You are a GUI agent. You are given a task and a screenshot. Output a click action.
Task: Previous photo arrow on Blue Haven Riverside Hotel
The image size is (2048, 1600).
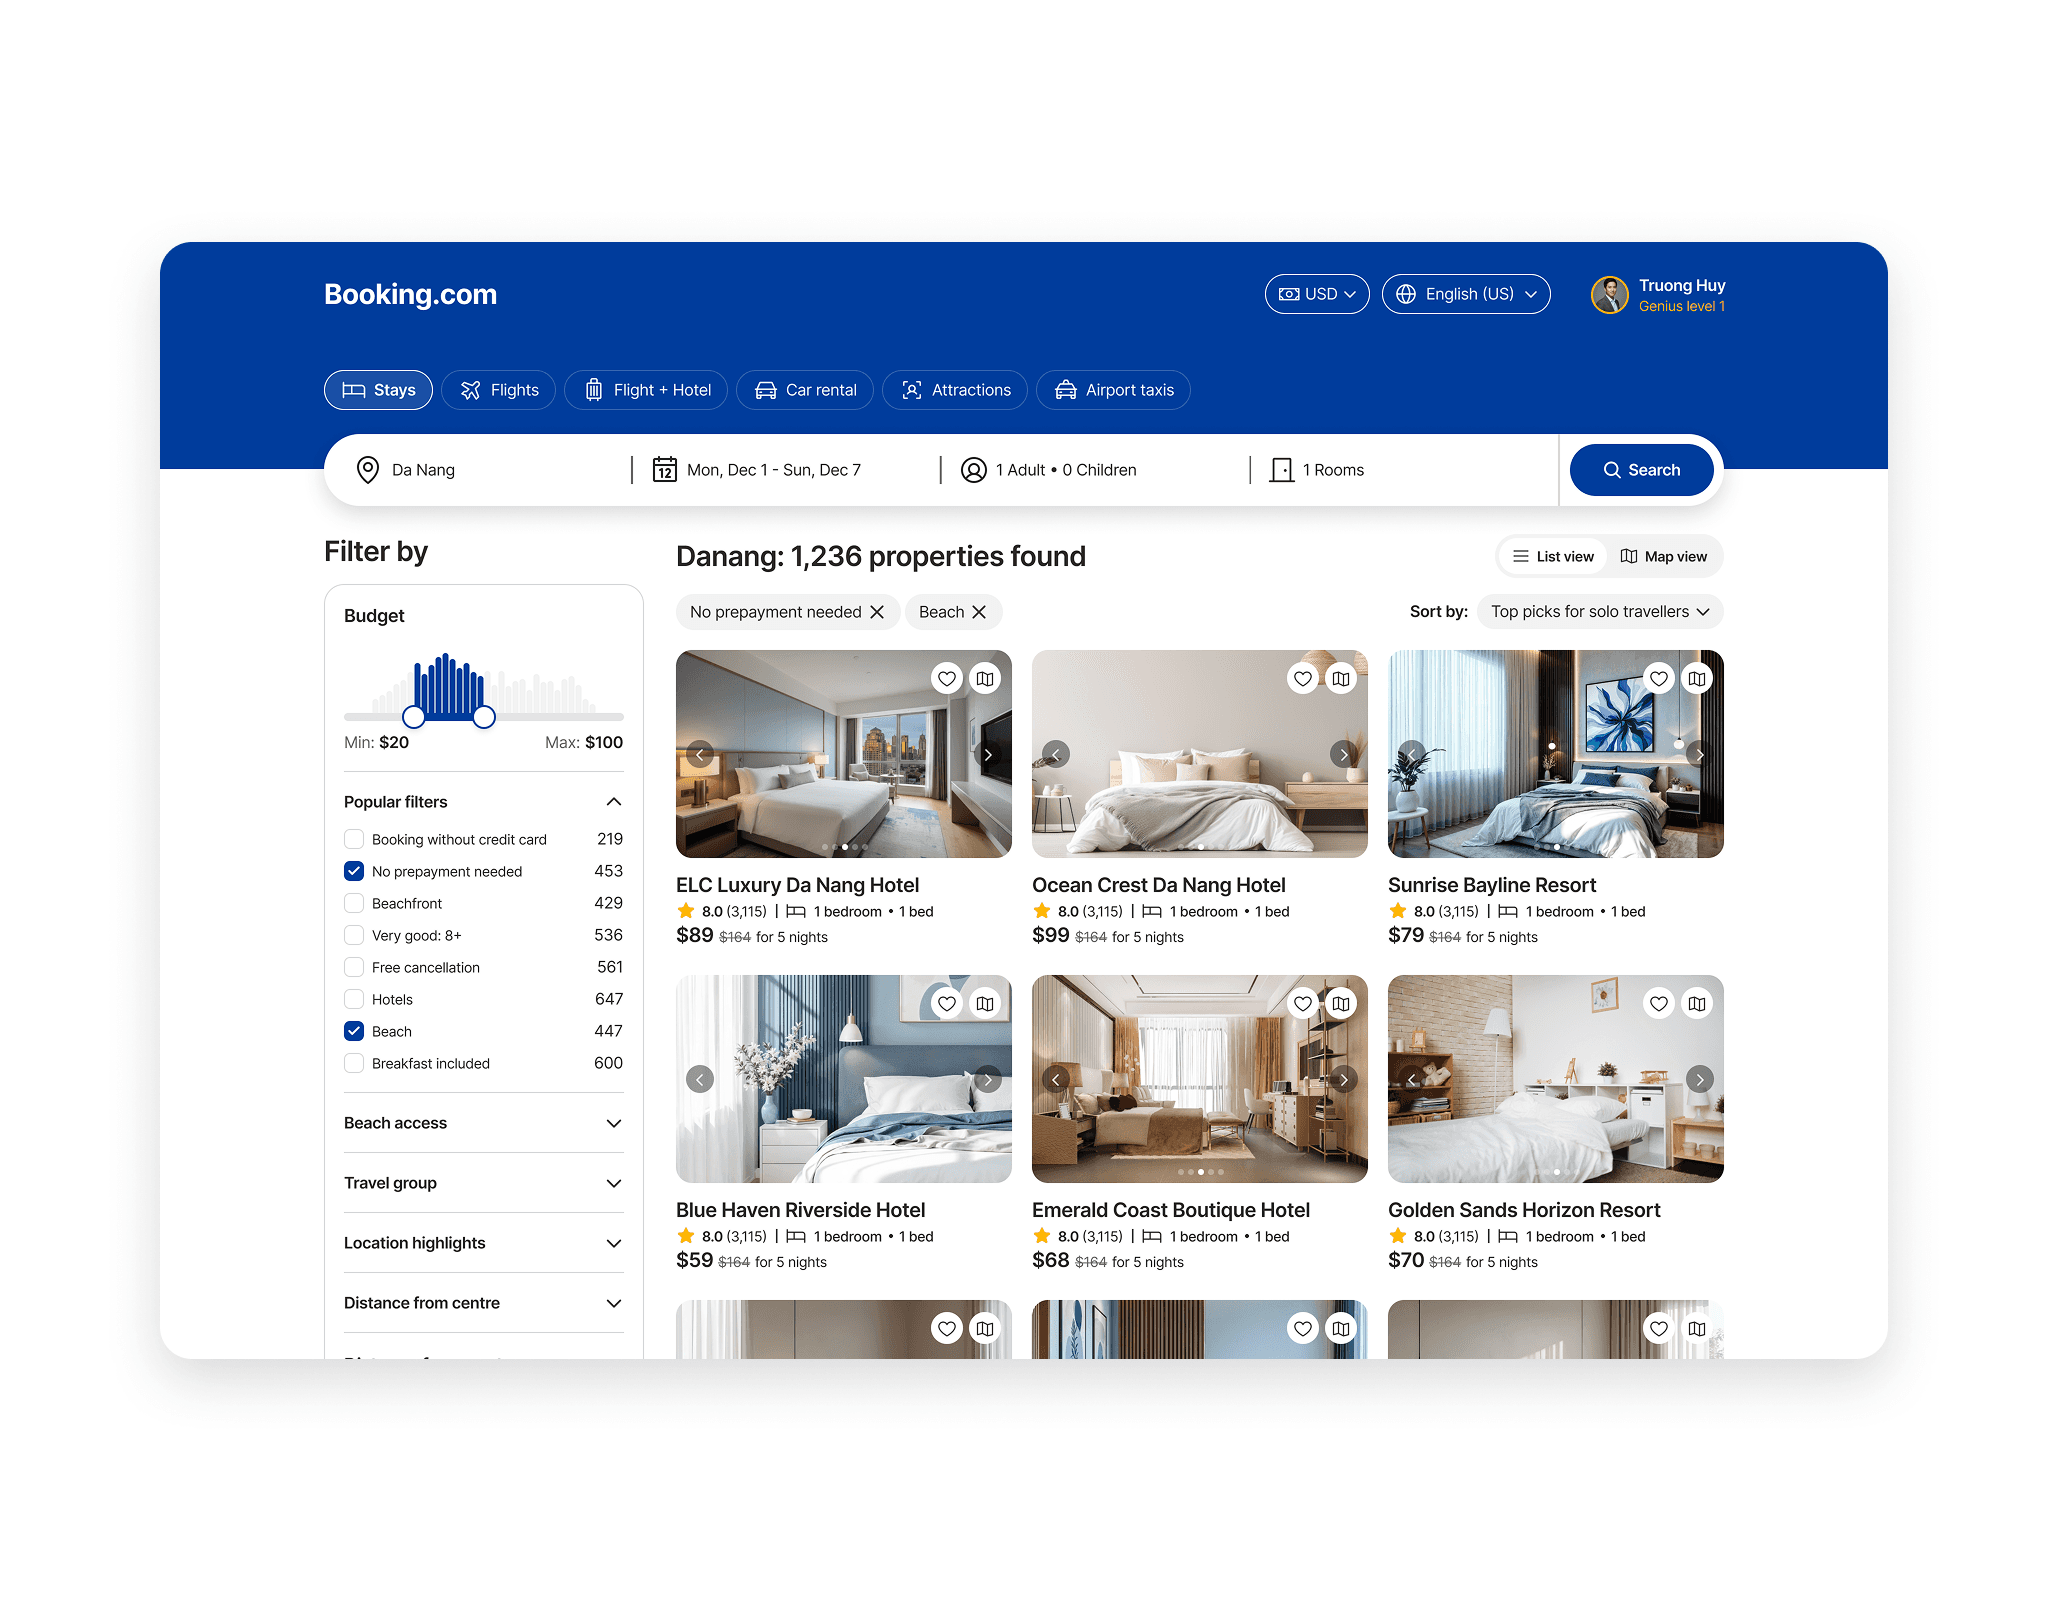point(700,1079)
